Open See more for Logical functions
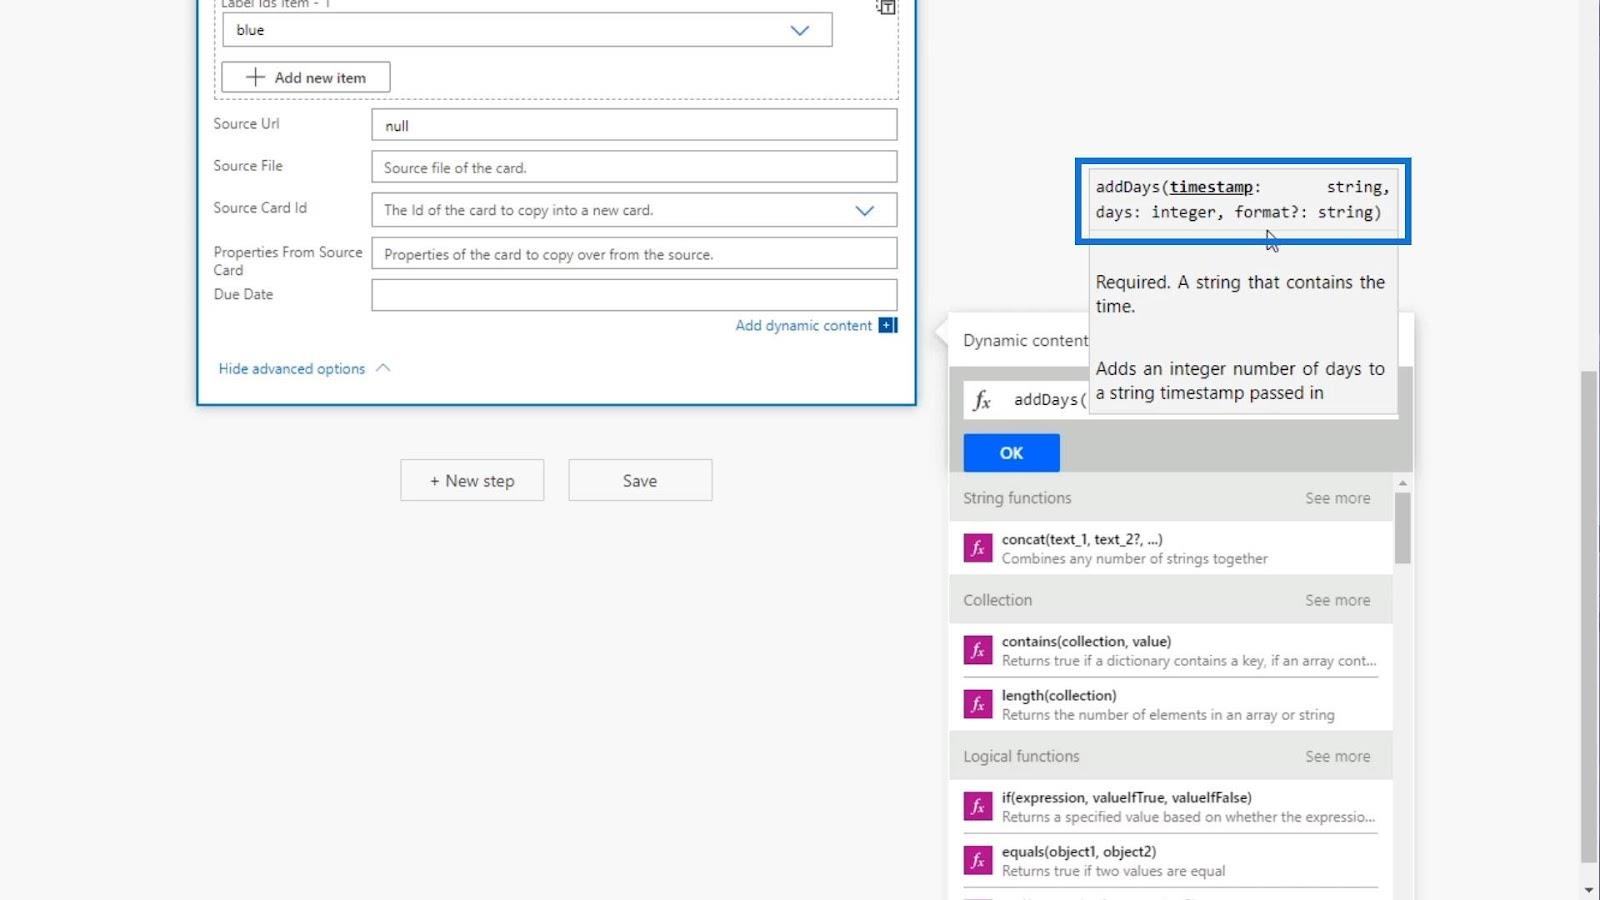 coord(1337,756)
